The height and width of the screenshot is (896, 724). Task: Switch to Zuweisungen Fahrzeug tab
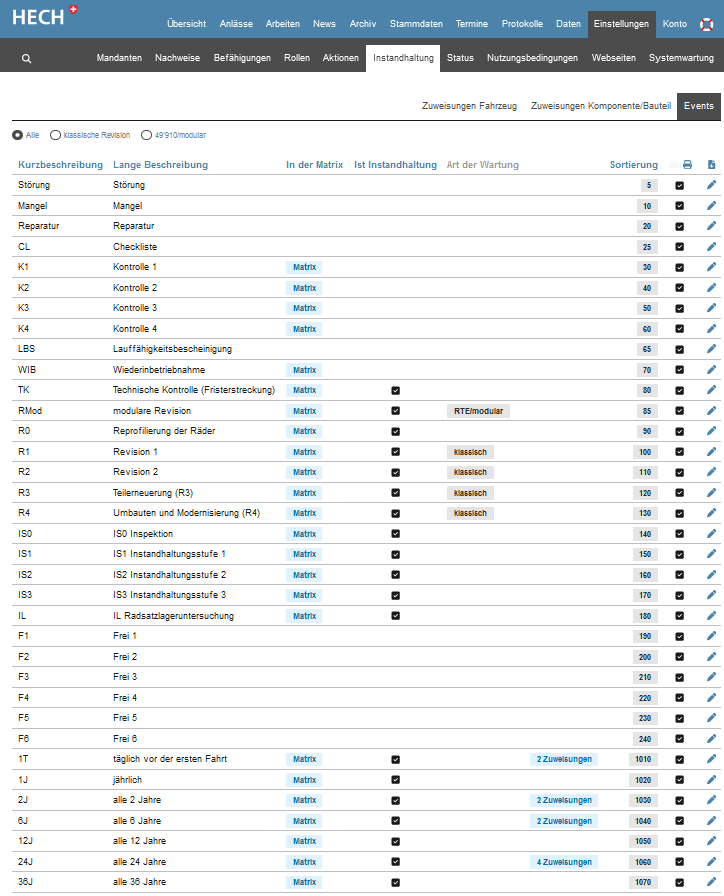[469, 106]
